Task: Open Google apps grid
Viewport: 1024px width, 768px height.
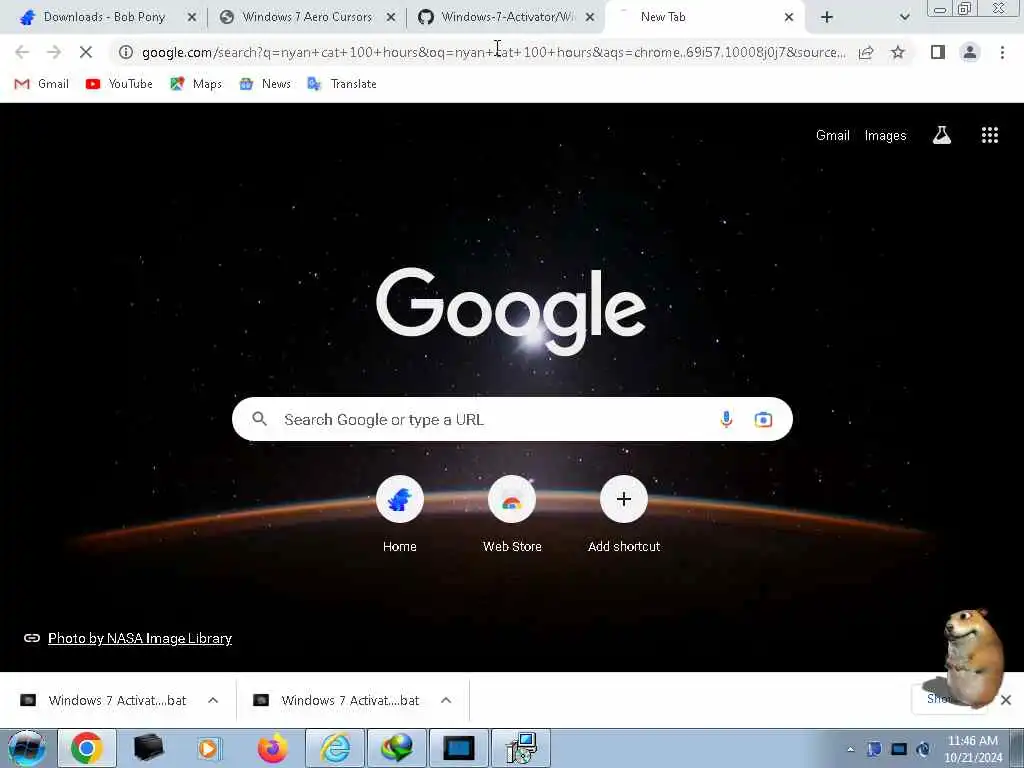Action: (x=989, y=135)
